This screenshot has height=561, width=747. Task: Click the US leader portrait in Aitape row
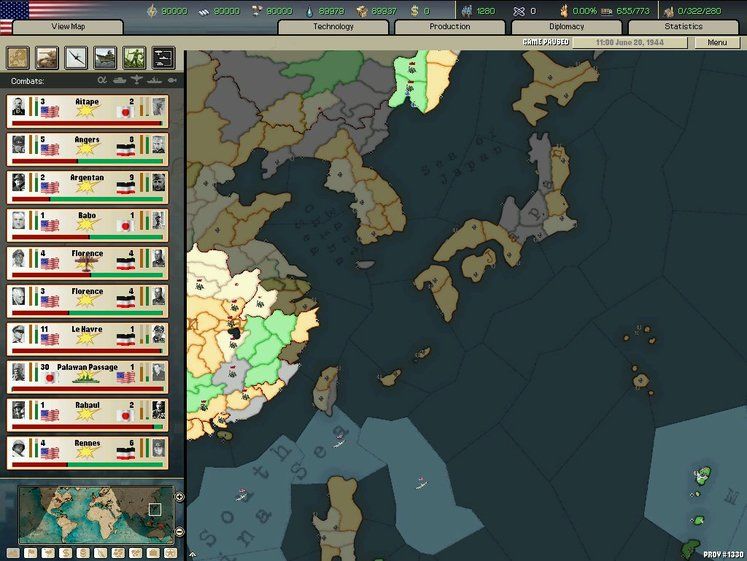[19, 107]
